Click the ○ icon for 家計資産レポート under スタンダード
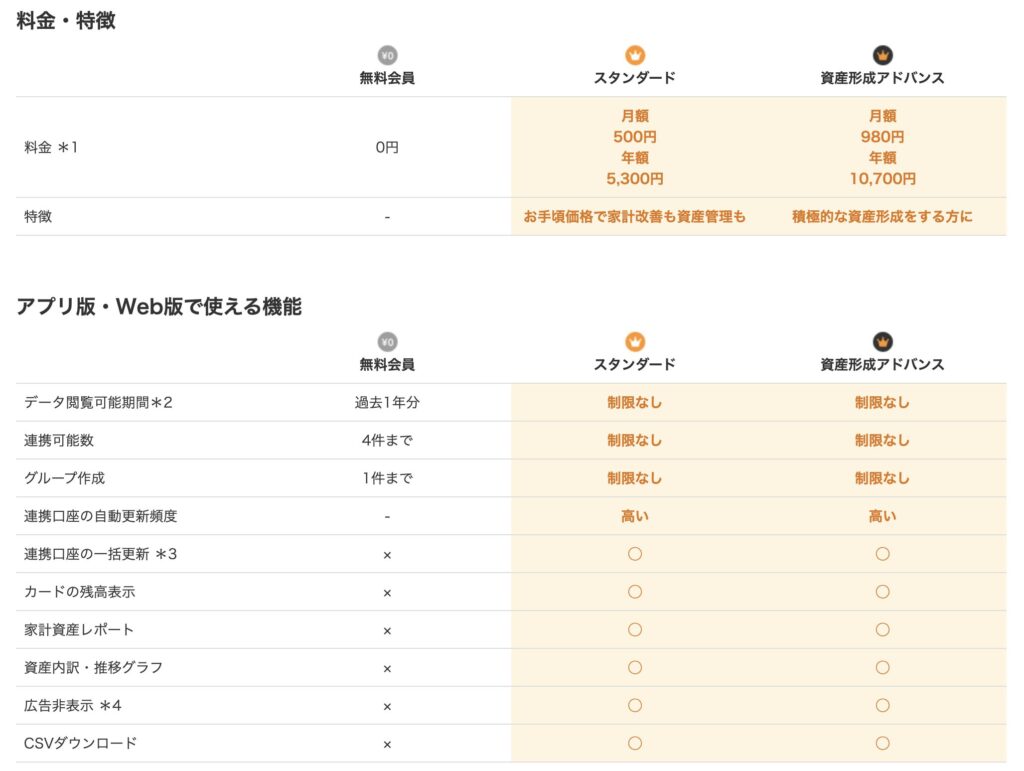The width and height of the screenshot is (1024, 771). (x=635, y=629)
